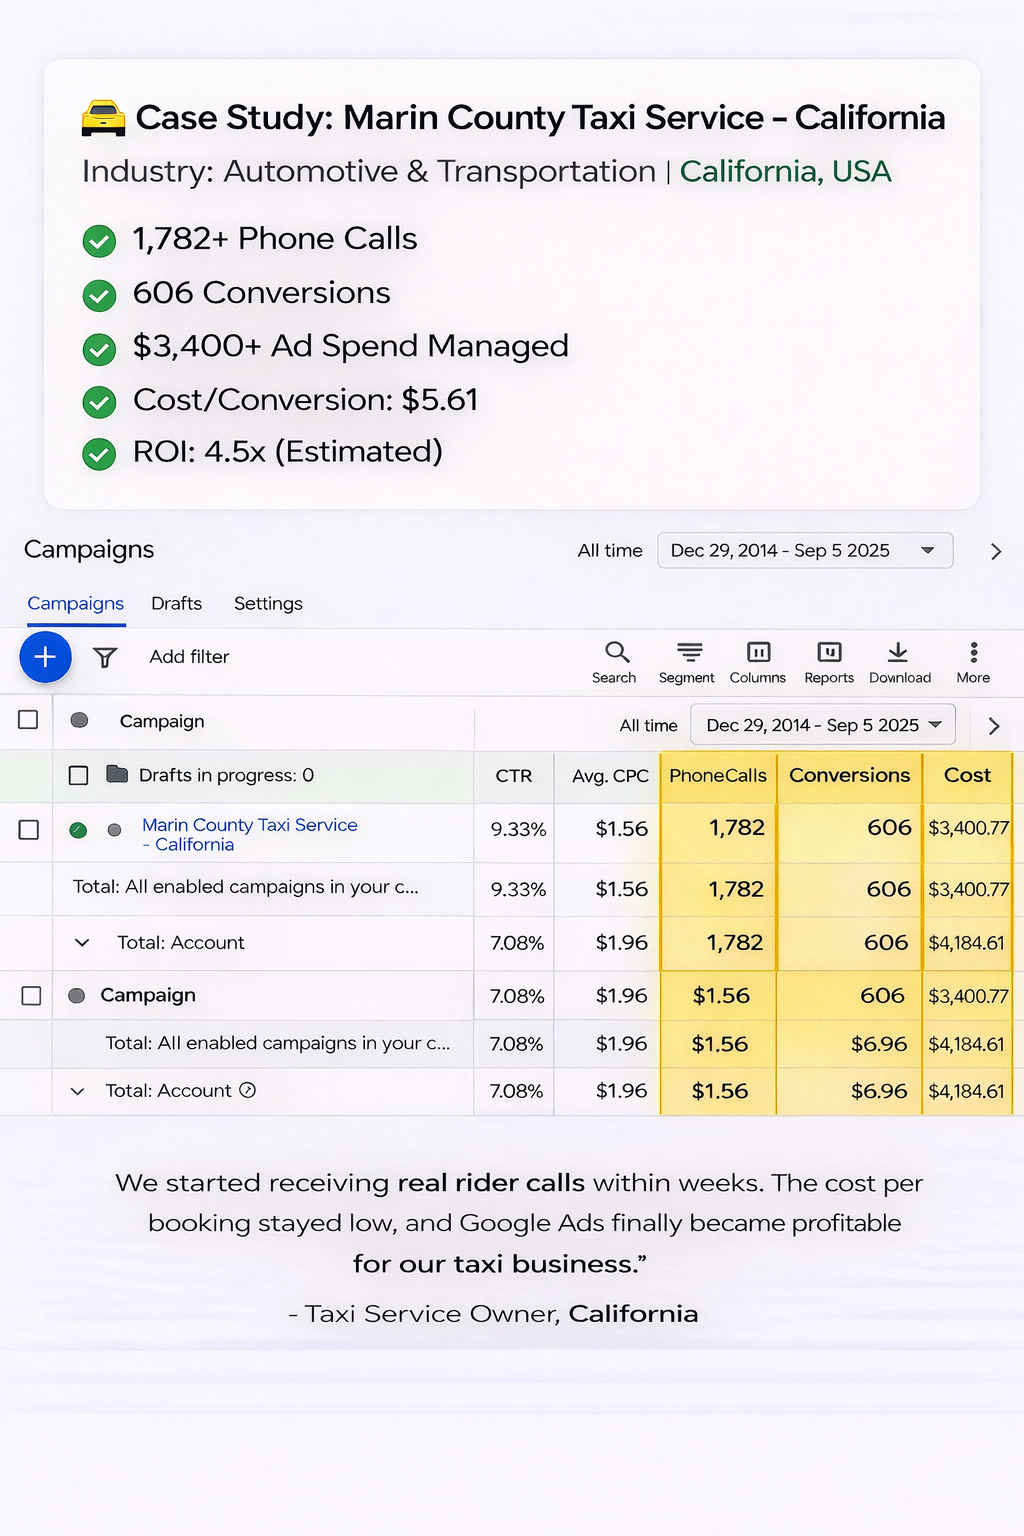Image resolution: width=1024 pixels, height=1536 pixels.
Task: Click the blue plus new campaign button
Action: point(45,657)
